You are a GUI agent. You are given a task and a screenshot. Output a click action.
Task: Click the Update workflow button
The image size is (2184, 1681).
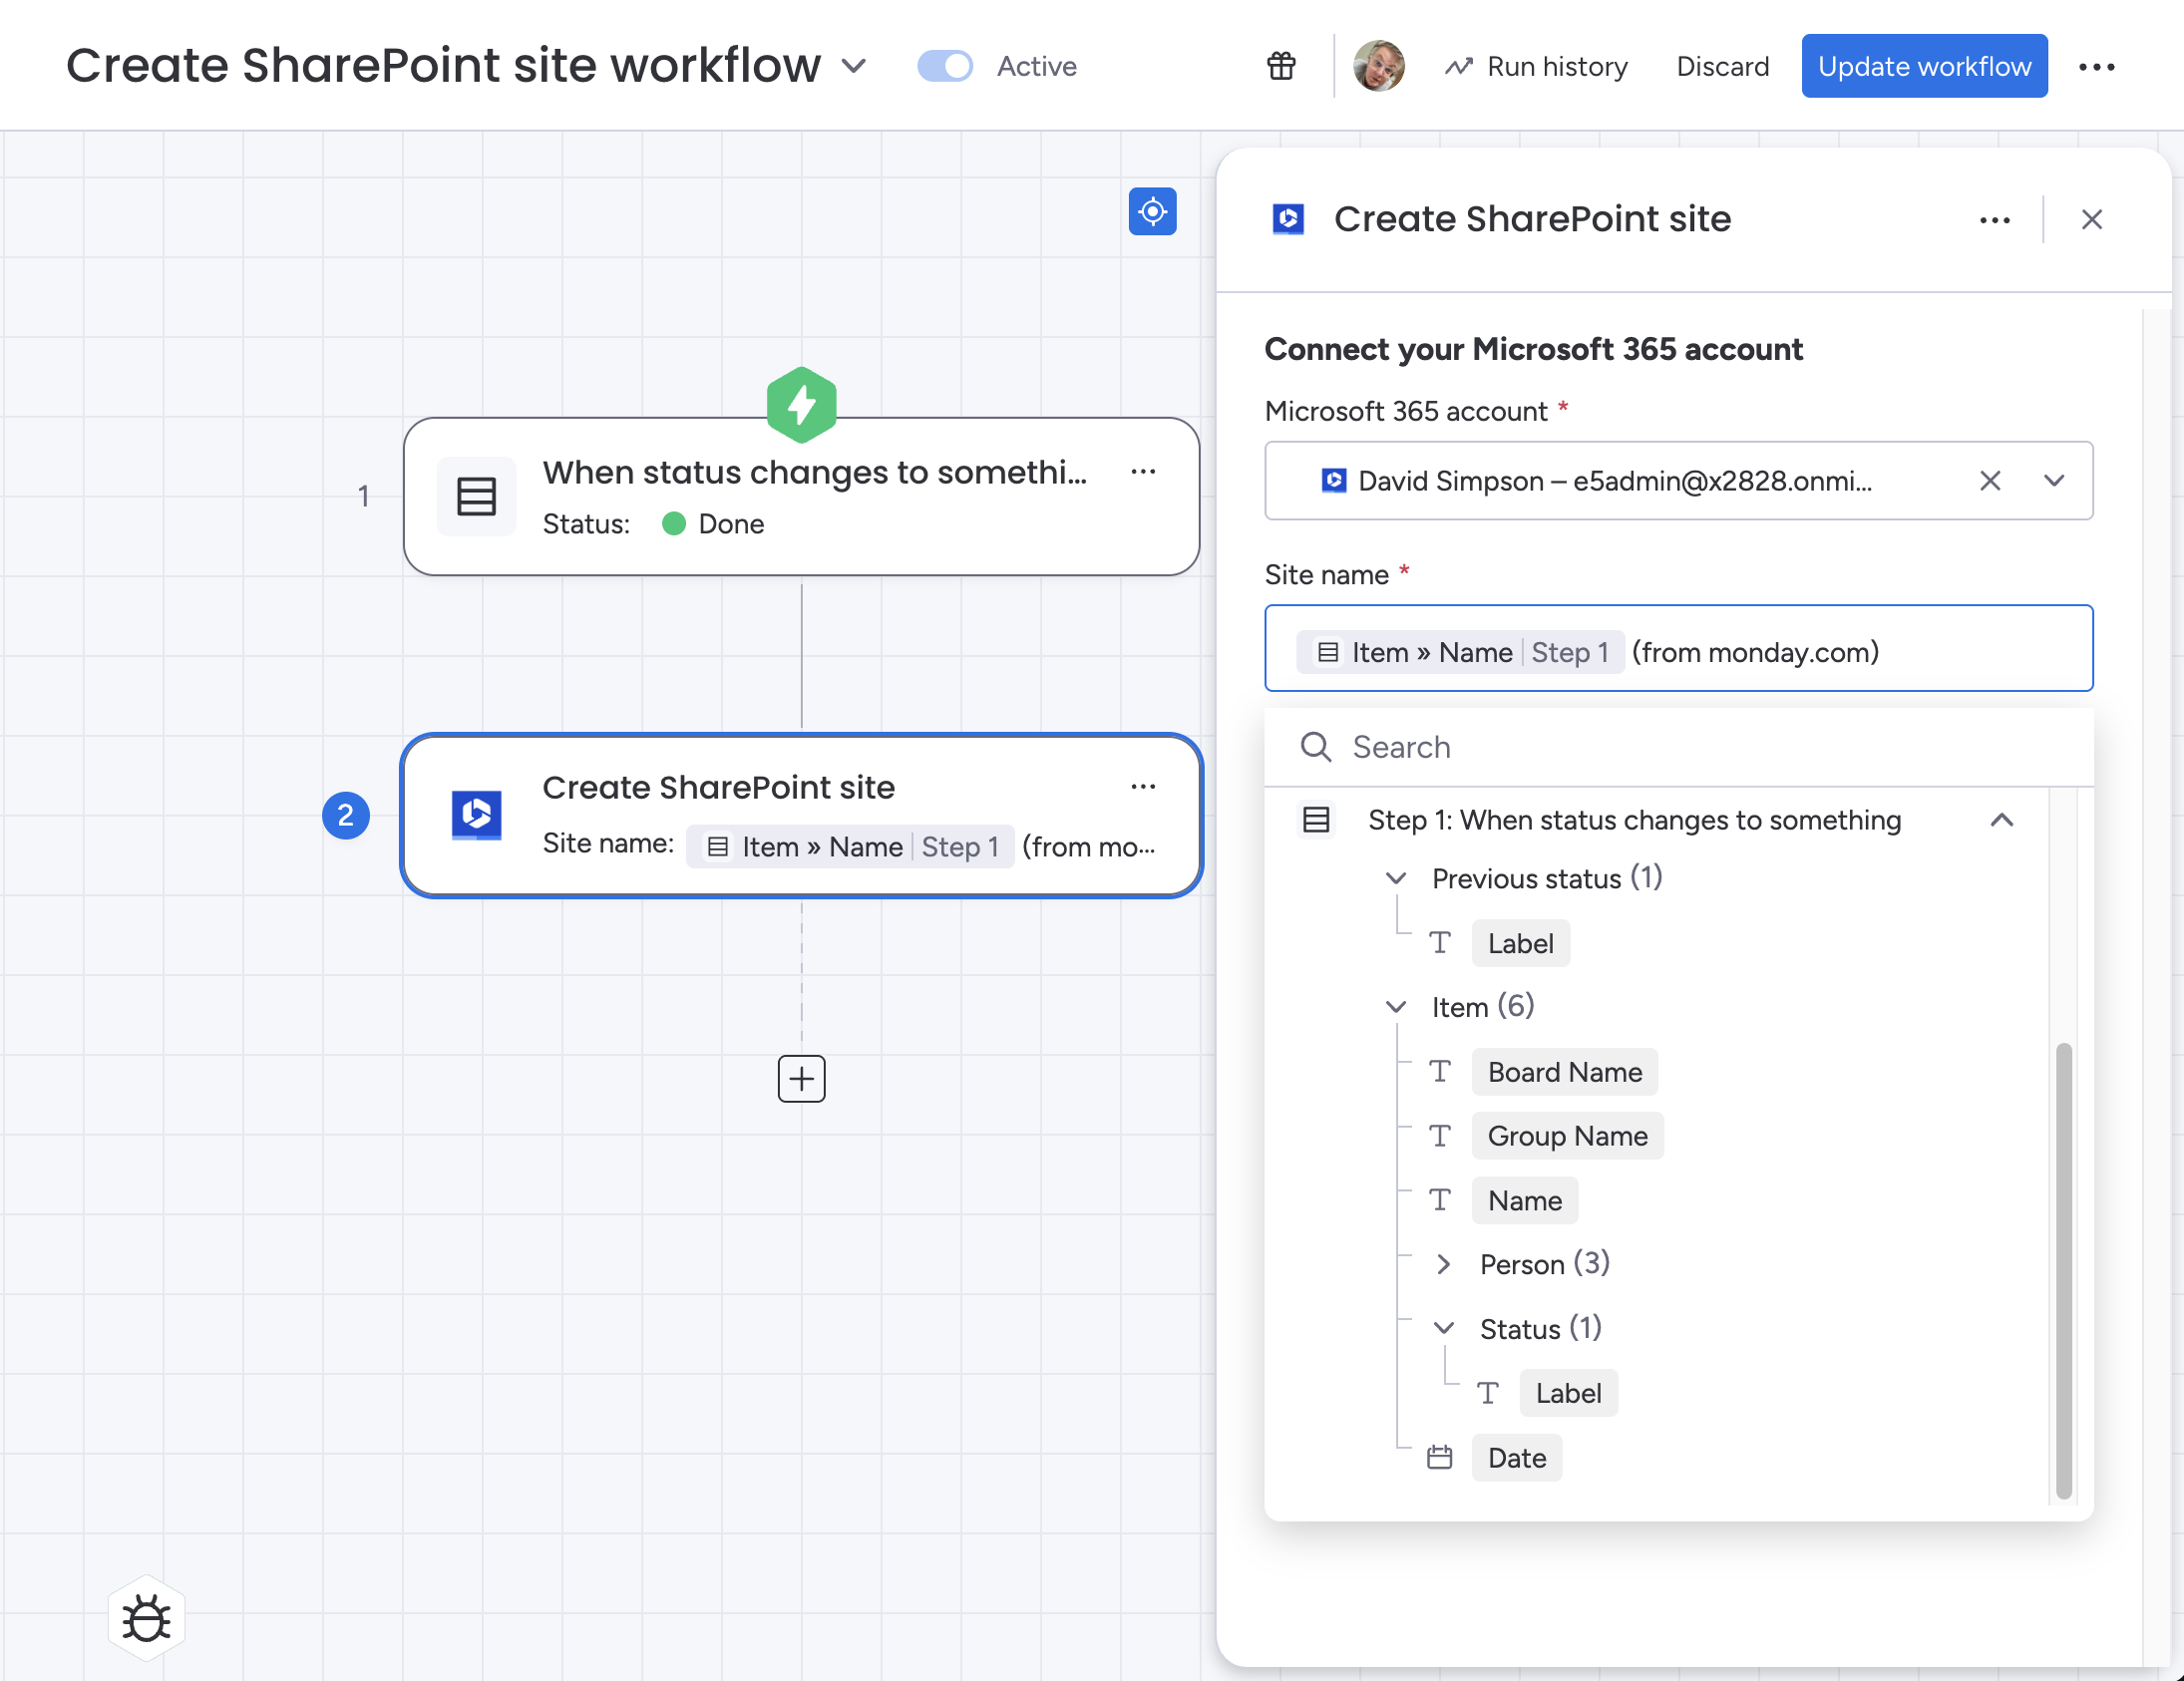pos(1923,66)
